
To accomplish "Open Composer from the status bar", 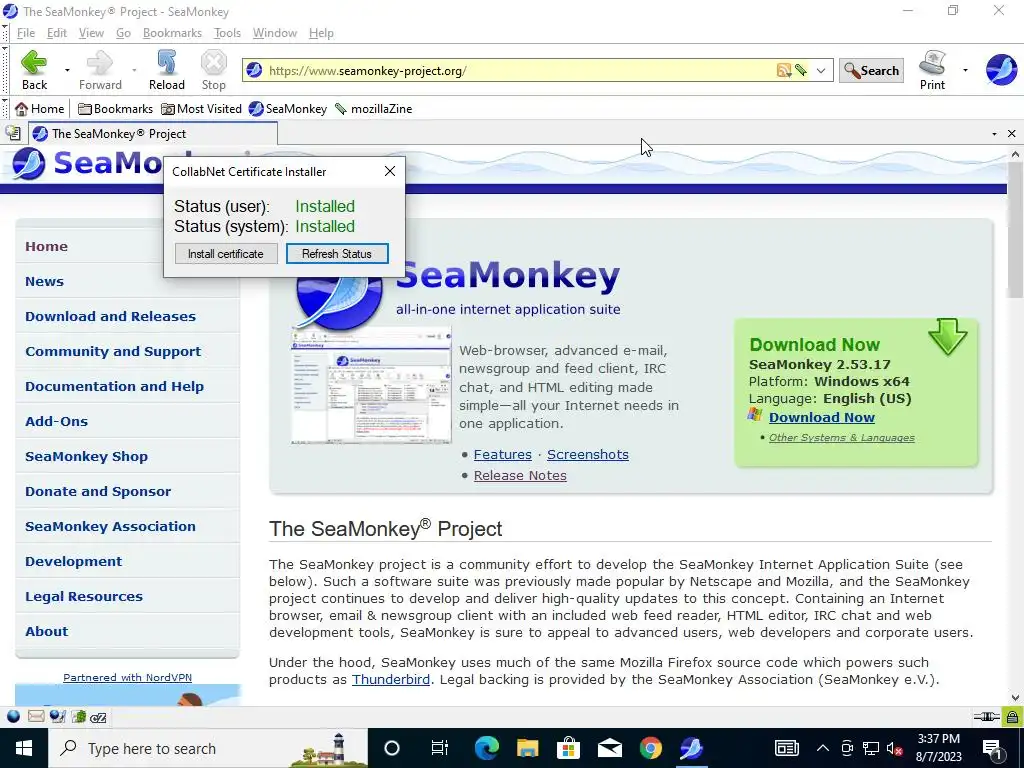I will pos(57,717).
